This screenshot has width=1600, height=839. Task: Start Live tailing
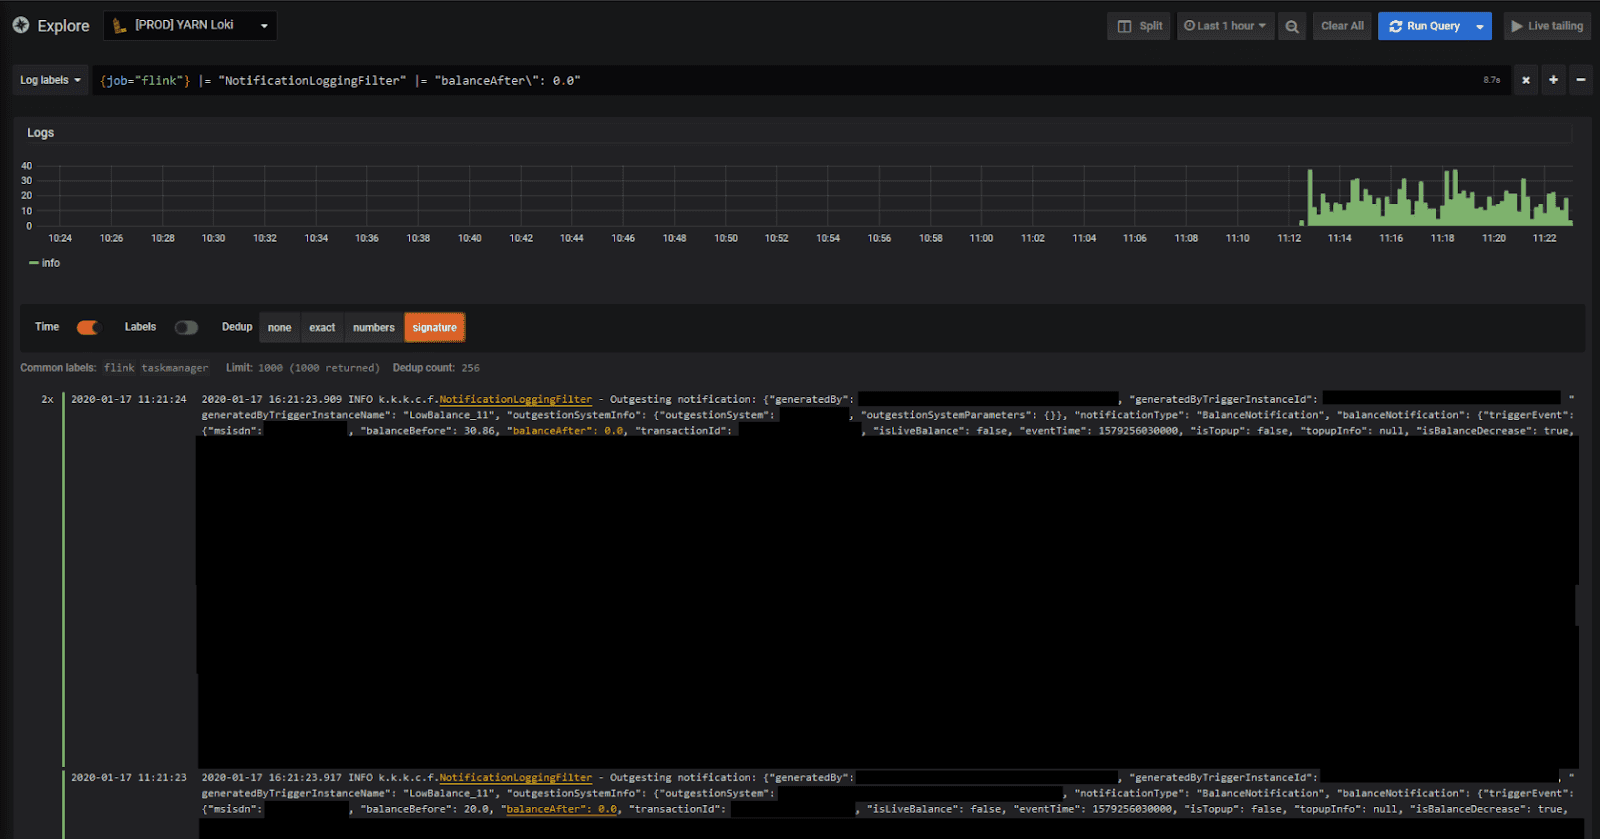pos(1547,26)
